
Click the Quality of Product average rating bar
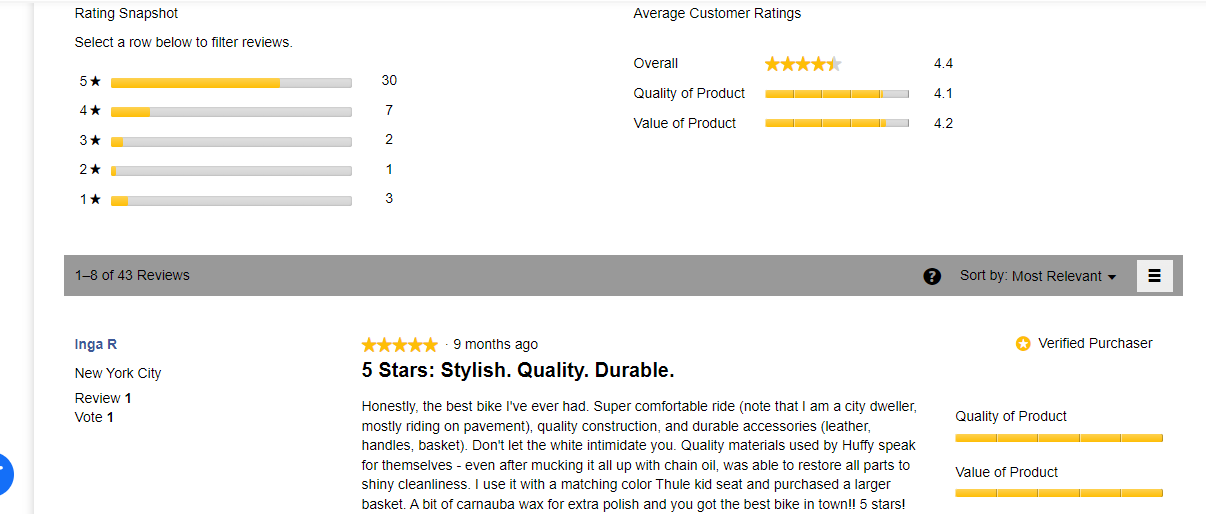coord(836,94)
